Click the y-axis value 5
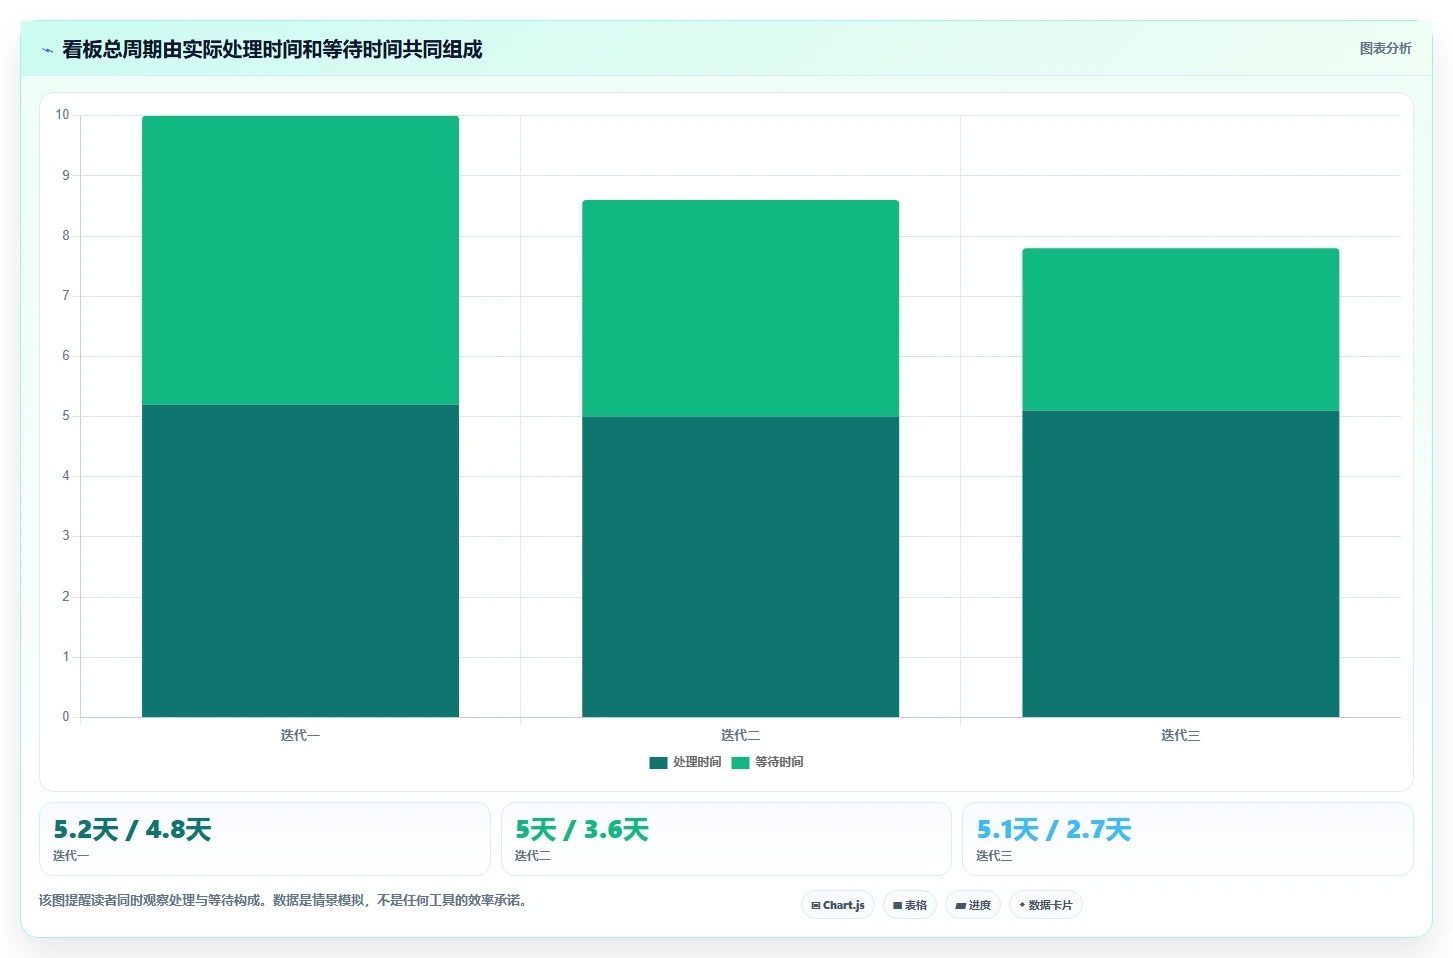 (66, 416)
